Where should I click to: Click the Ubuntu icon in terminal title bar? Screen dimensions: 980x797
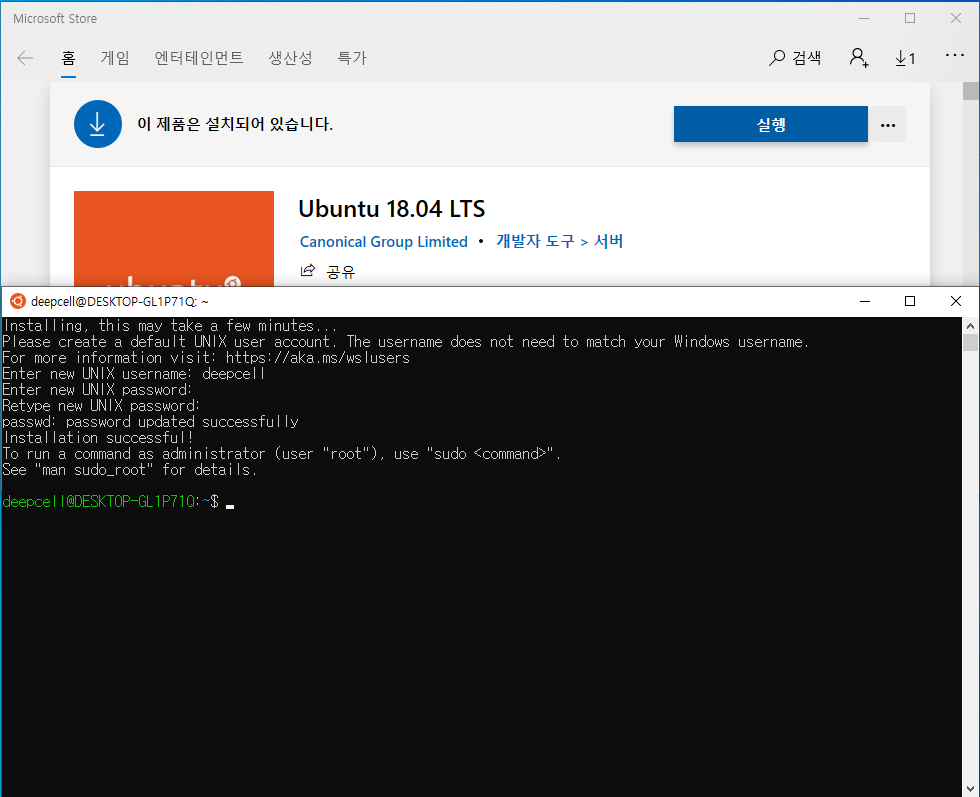[18, 301]
